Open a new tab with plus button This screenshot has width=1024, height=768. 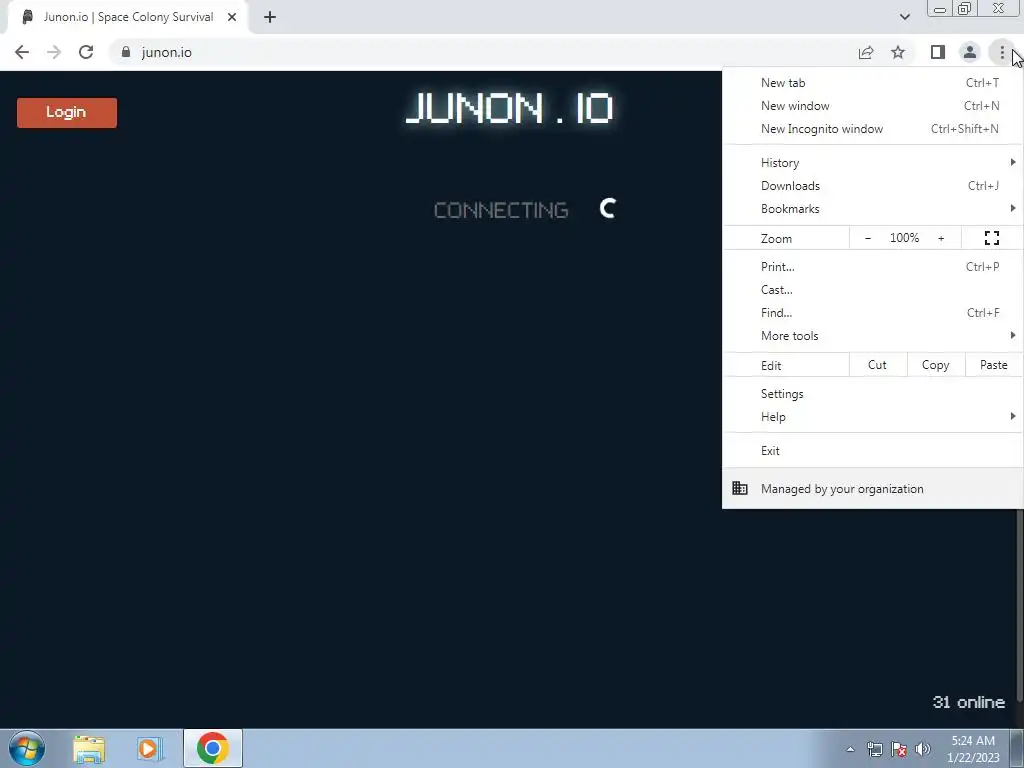pos(270,17)
